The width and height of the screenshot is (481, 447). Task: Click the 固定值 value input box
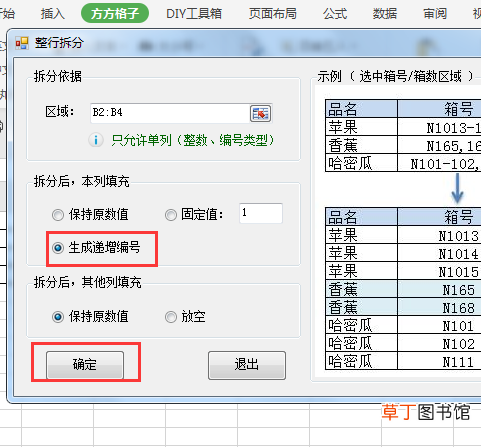[x=261, y=213]
